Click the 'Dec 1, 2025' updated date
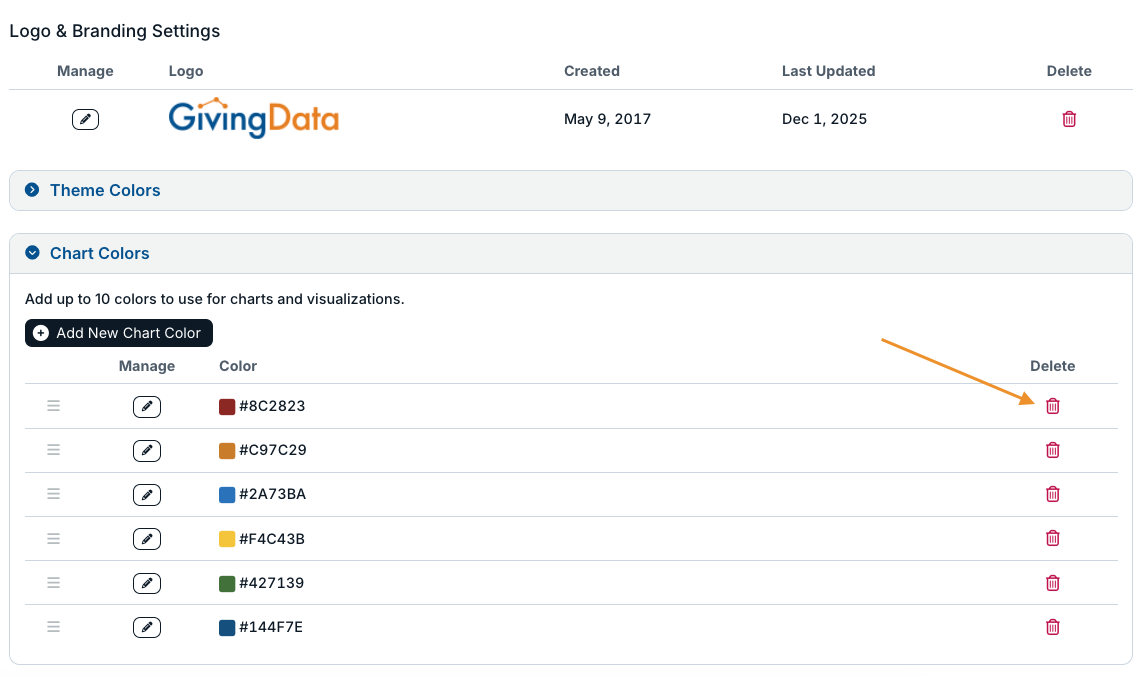 pyautogui.click(x=824, y=119)
